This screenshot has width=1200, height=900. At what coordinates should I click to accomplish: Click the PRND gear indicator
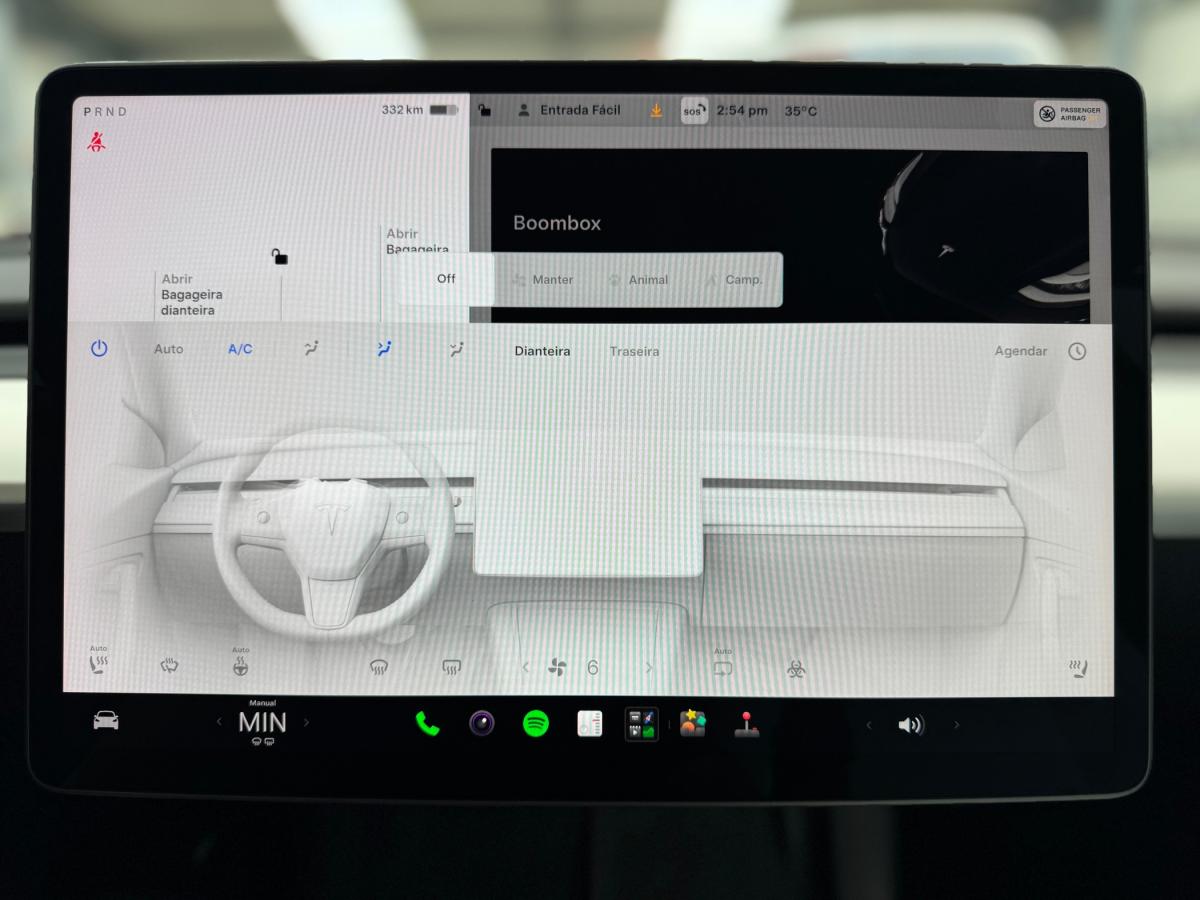106,112
